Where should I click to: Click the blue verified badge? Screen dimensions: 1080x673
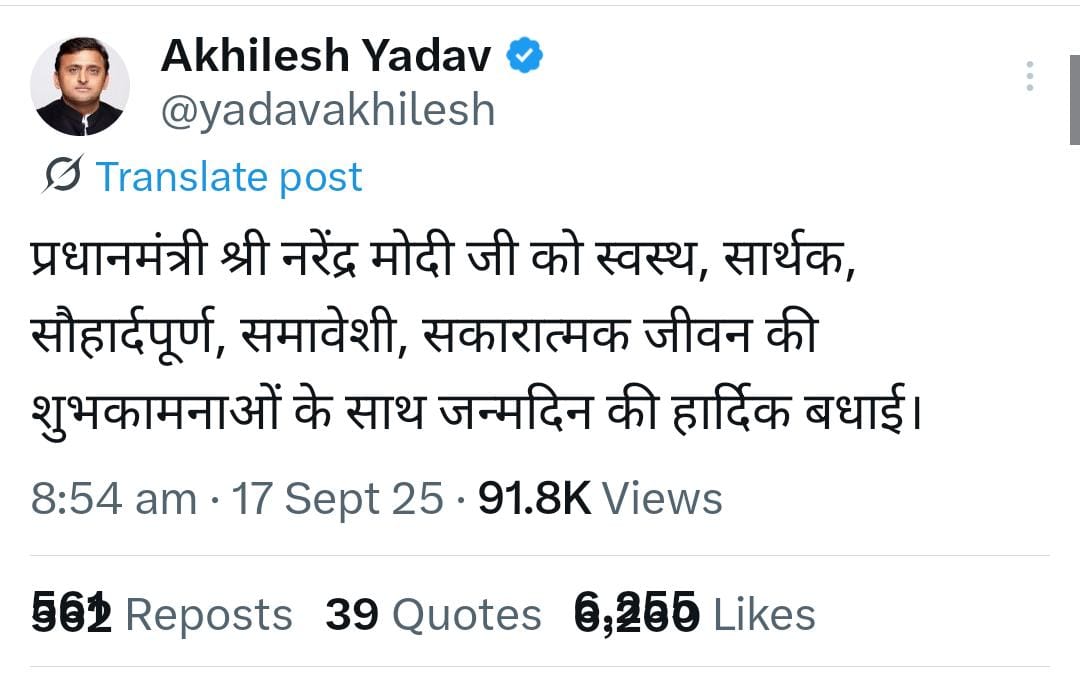(x=524, y=56)
